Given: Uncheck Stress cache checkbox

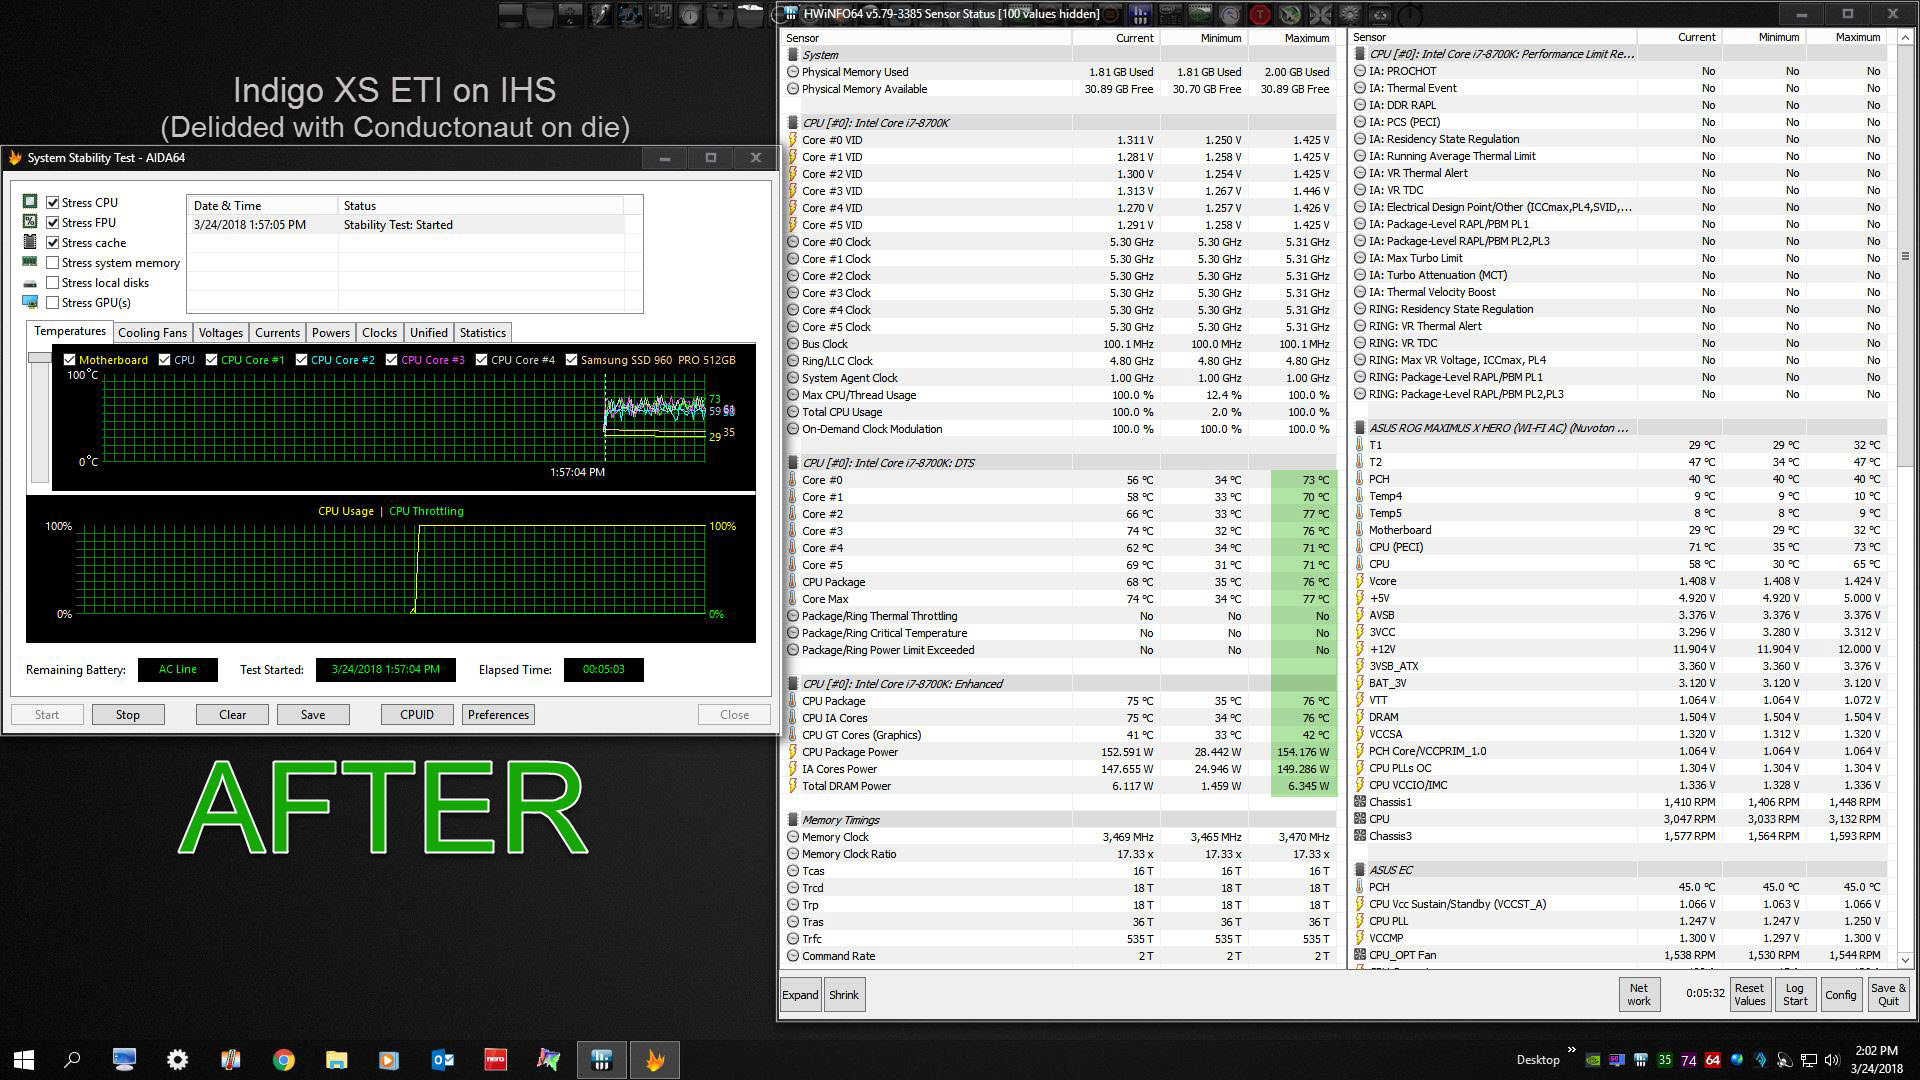Looking at the screenshot, I should coord(53,242).
